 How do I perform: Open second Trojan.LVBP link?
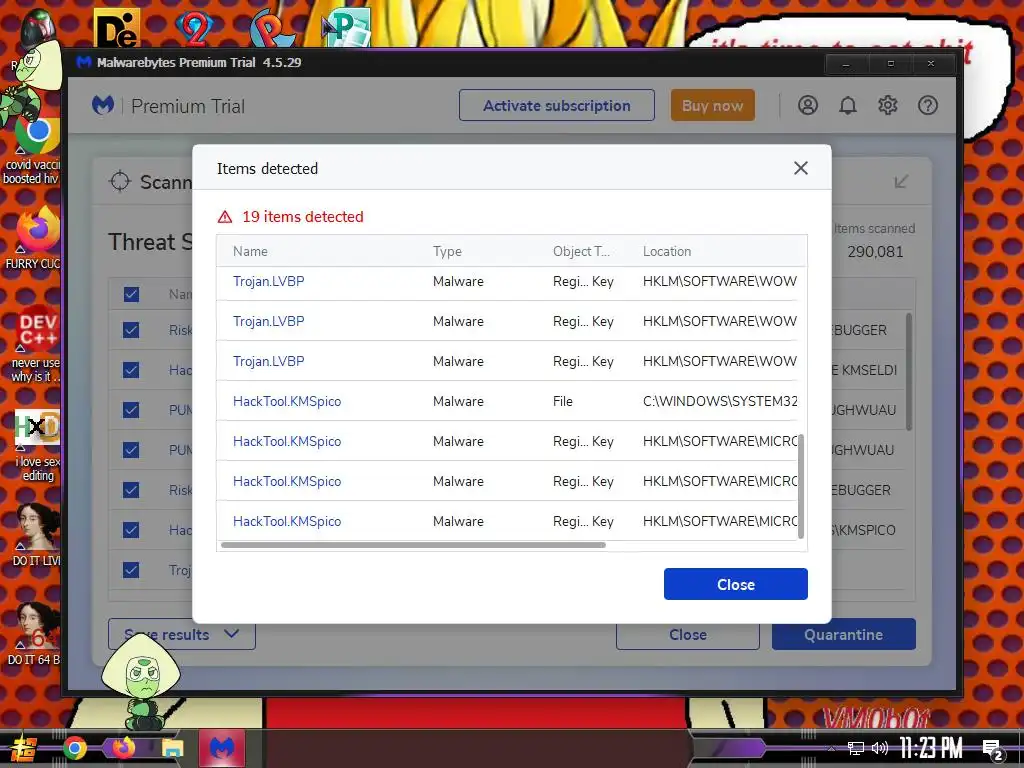point(268,321)
